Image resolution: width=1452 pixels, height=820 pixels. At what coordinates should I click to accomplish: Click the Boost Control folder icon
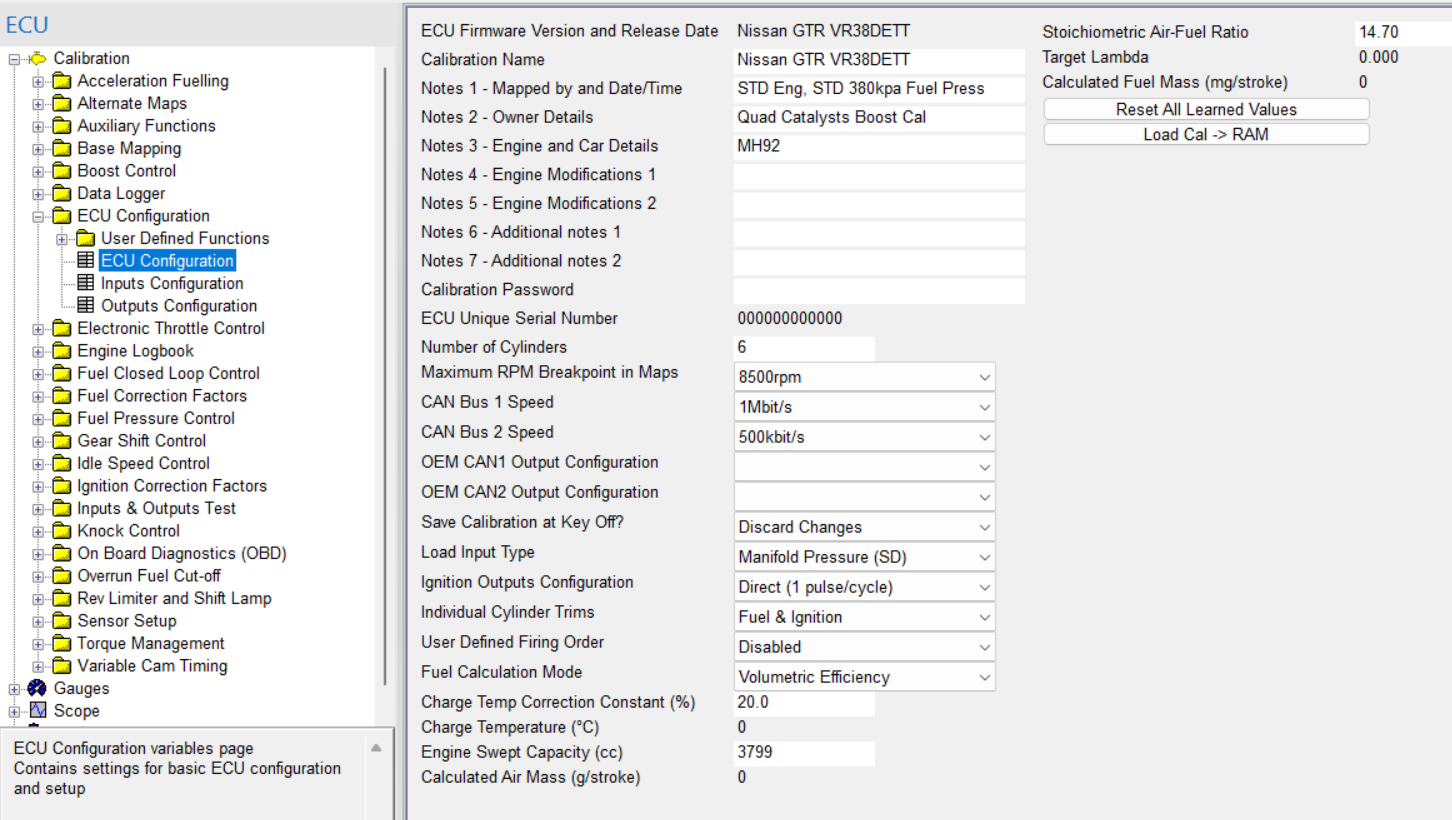pos(62,171)
